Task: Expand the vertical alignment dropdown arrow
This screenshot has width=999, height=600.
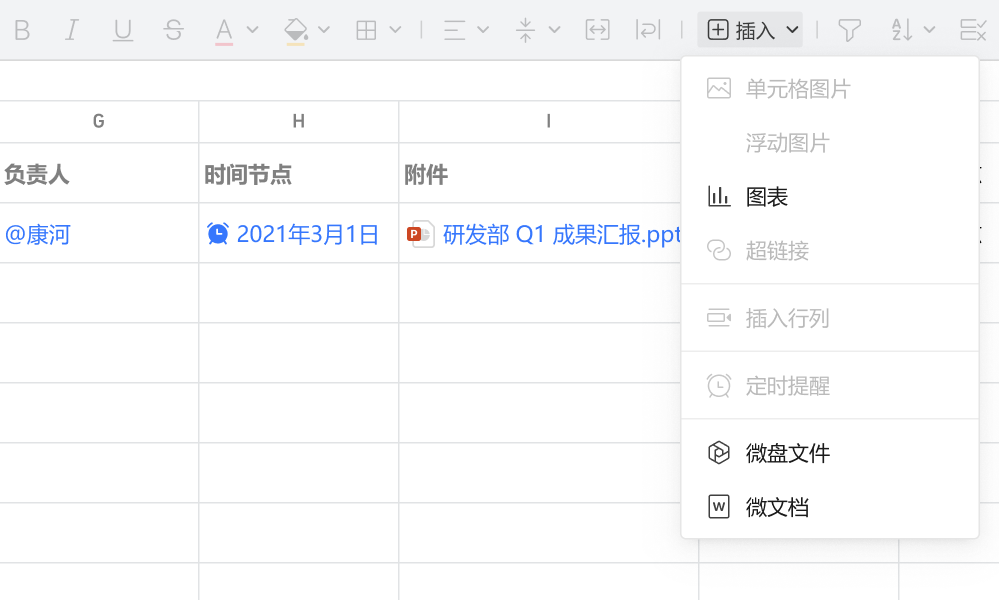Action: 554,29
